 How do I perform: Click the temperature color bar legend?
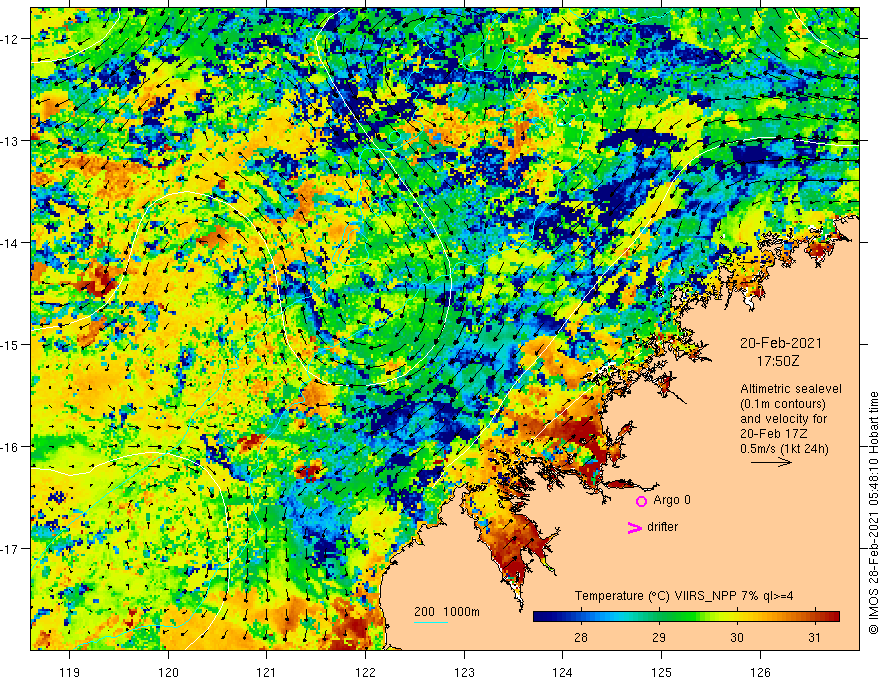click(x=686, y=617)
